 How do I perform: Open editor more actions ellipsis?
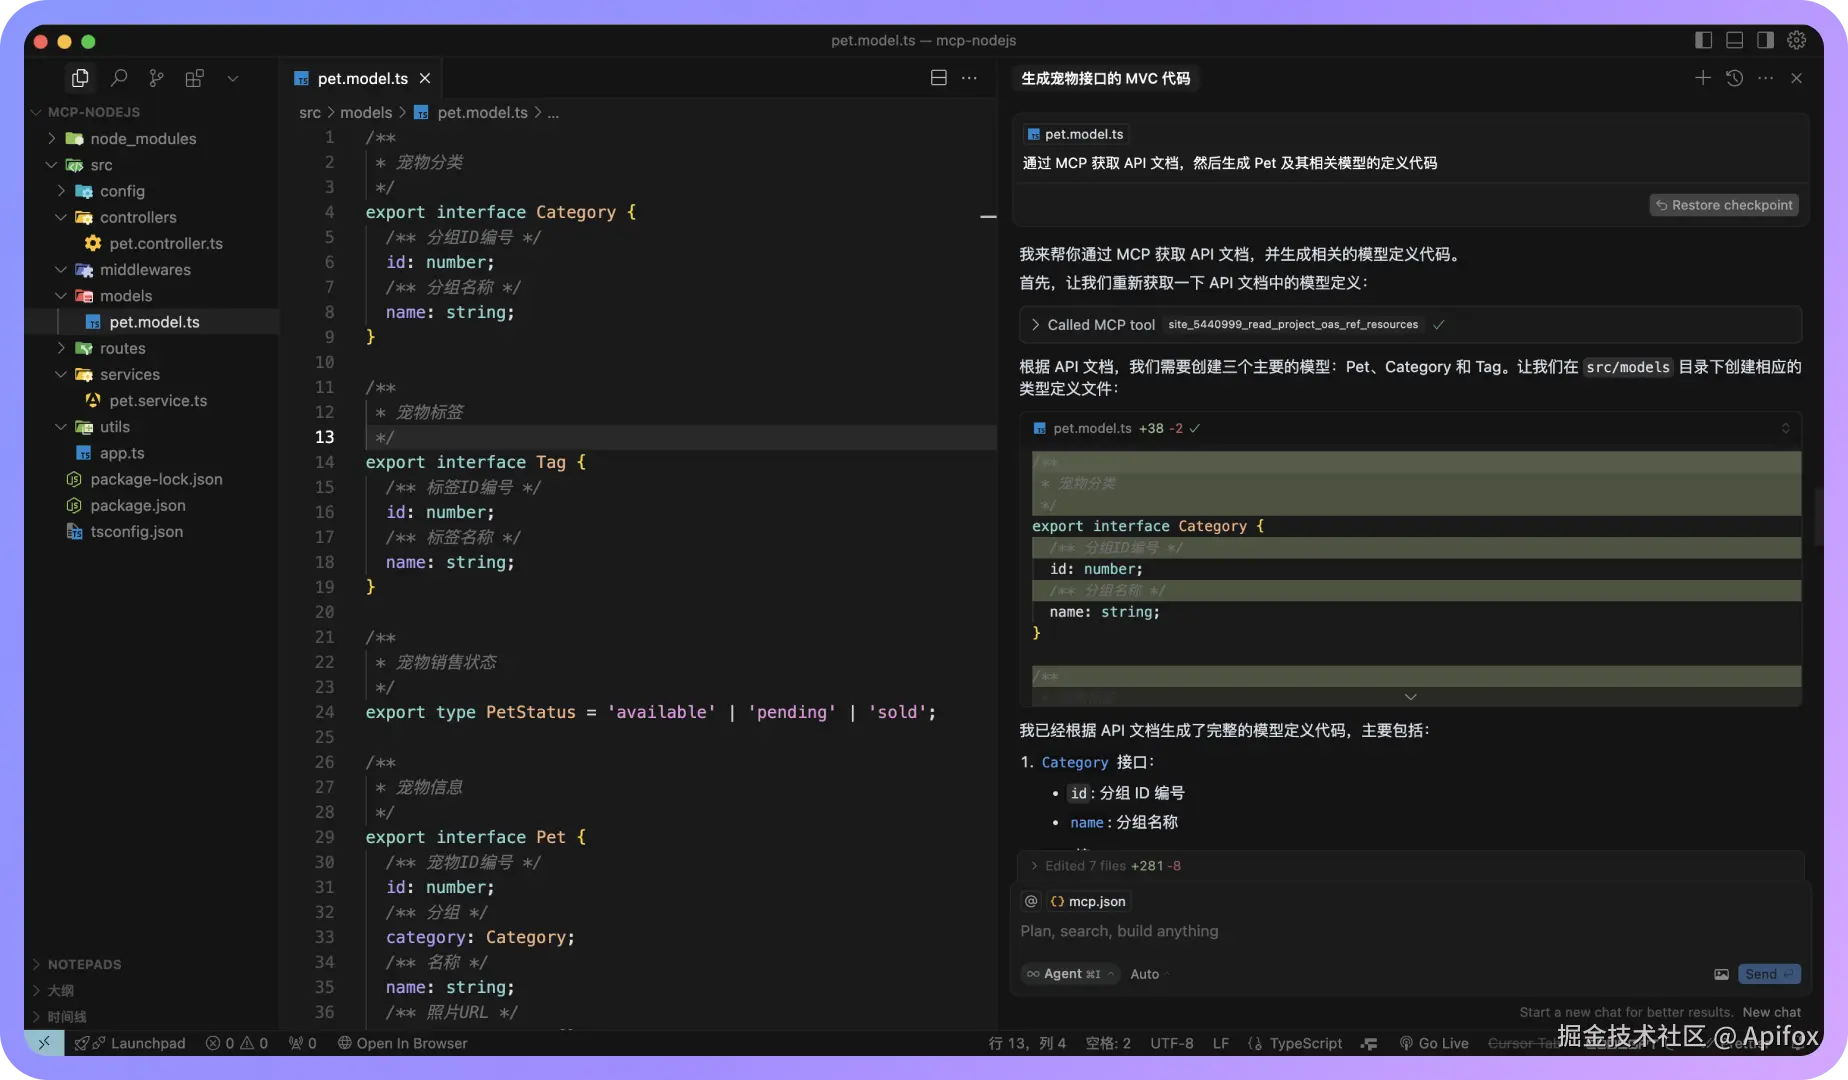point(969,78)
